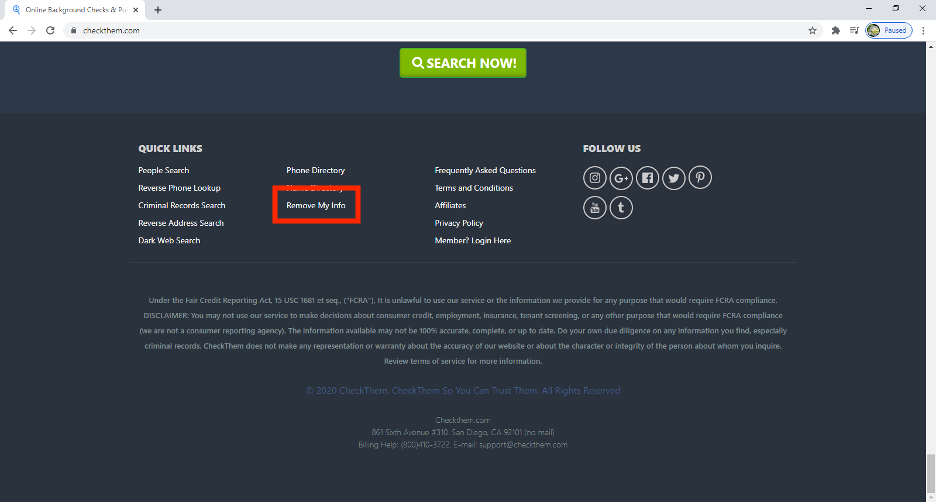Open the Phone Directory link
Image resolution: width=936 pixels, height=502 pixels.
pyautogui.click(x=315, y=170)
